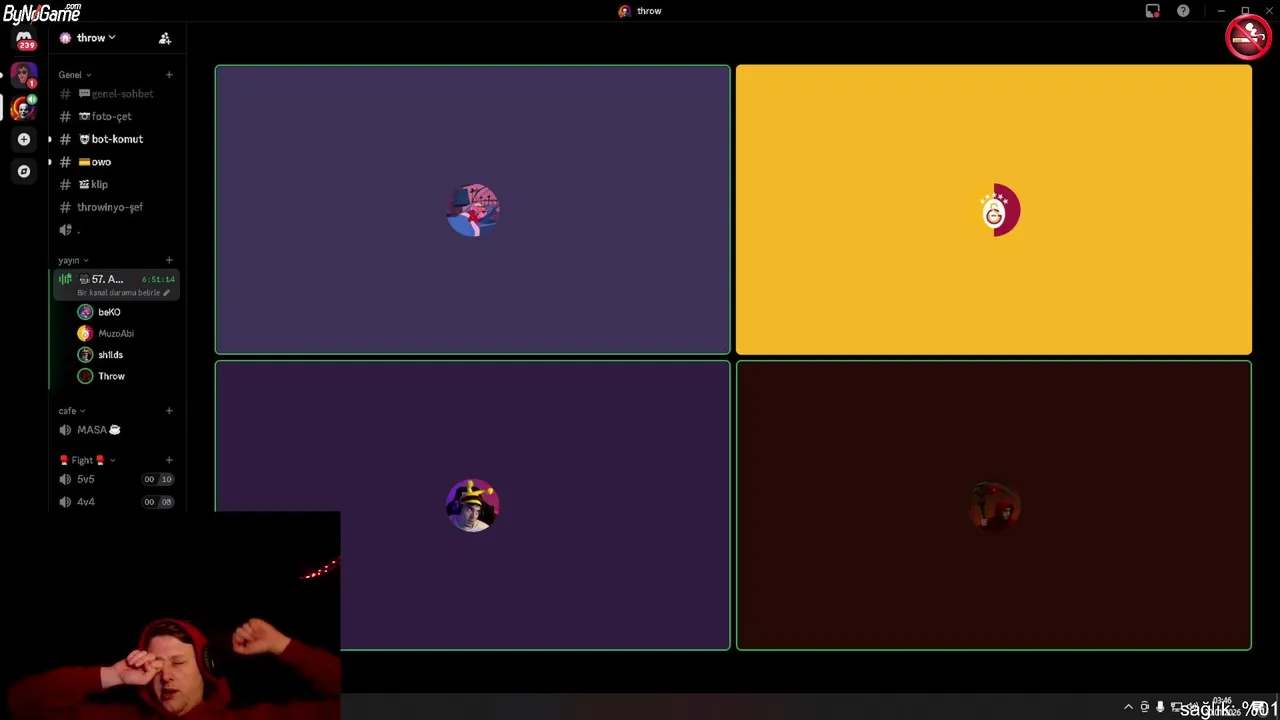Click 6:51:14 channel timer text
The image size is (1280, 720).
pos(158,279)
